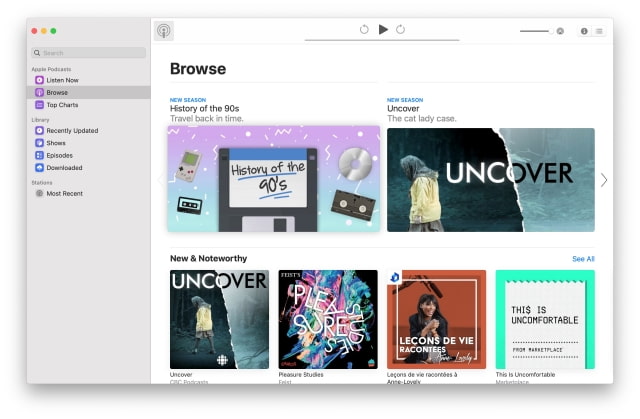Image resolution: width=640 pixels, height=419 pixels.
Task: Click the Shows sidebar icon
Action: 39,143
